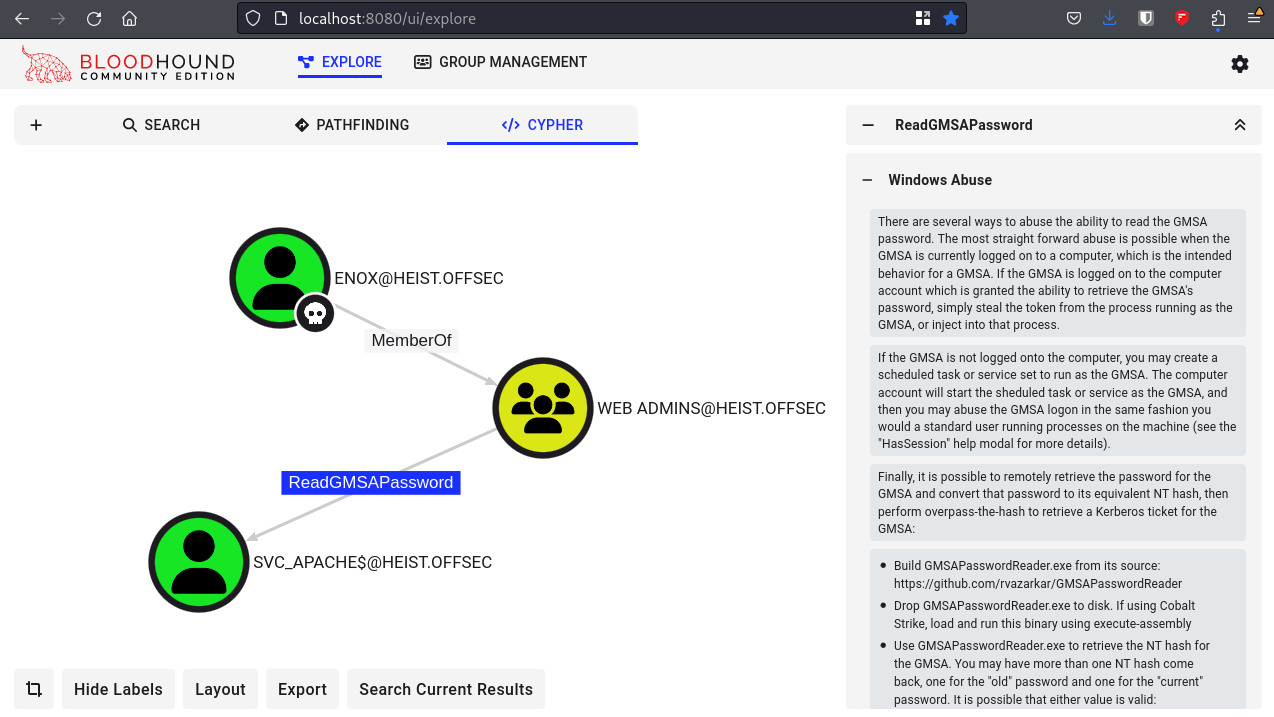Open the browser extensions puzzle icon
1274x717 pixels.
pos(1217,18)
